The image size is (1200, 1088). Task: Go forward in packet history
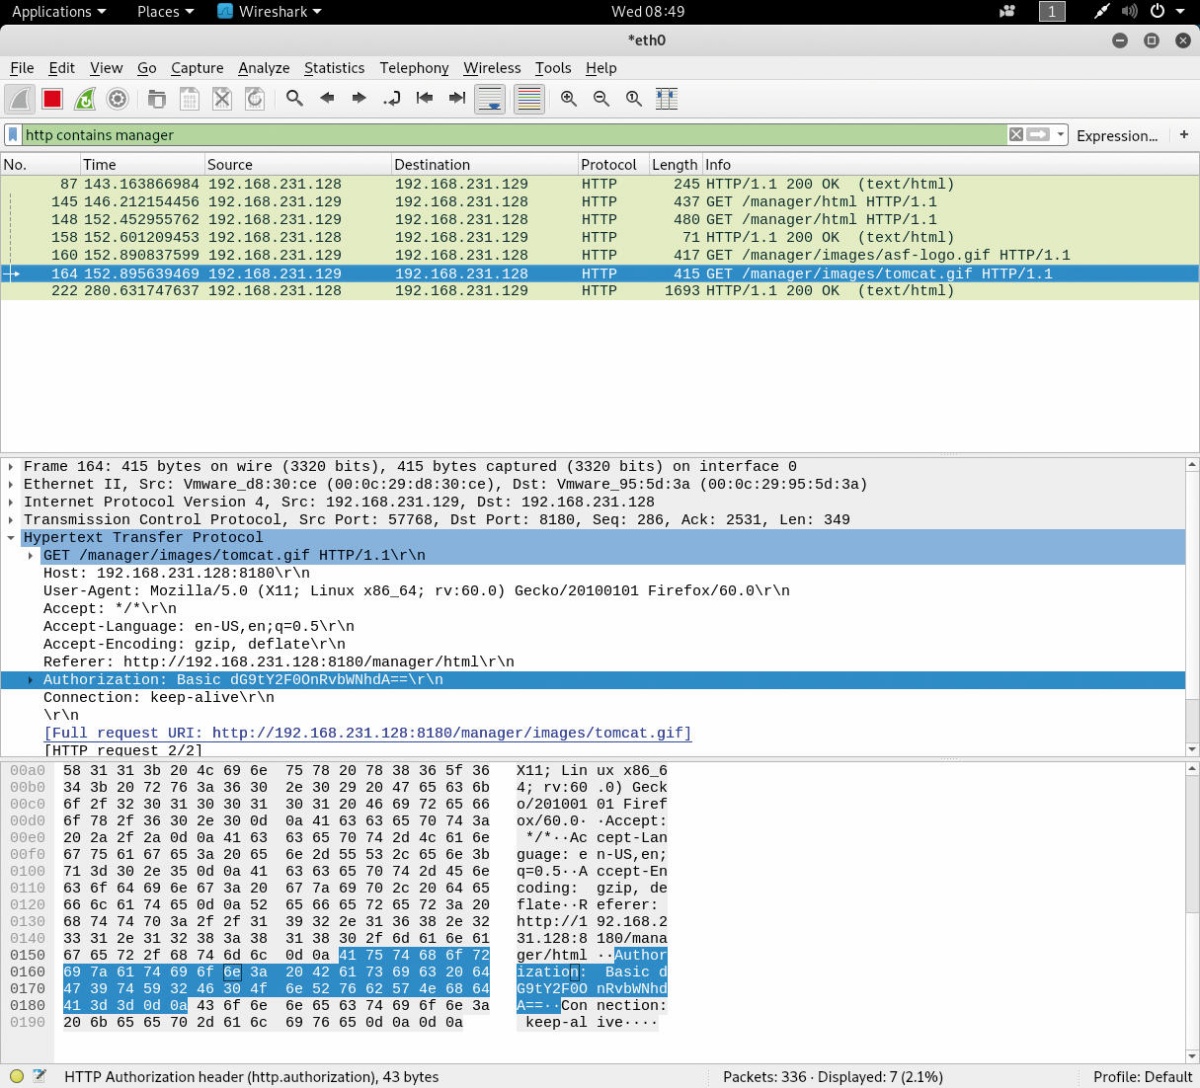(x=359, y=98)
